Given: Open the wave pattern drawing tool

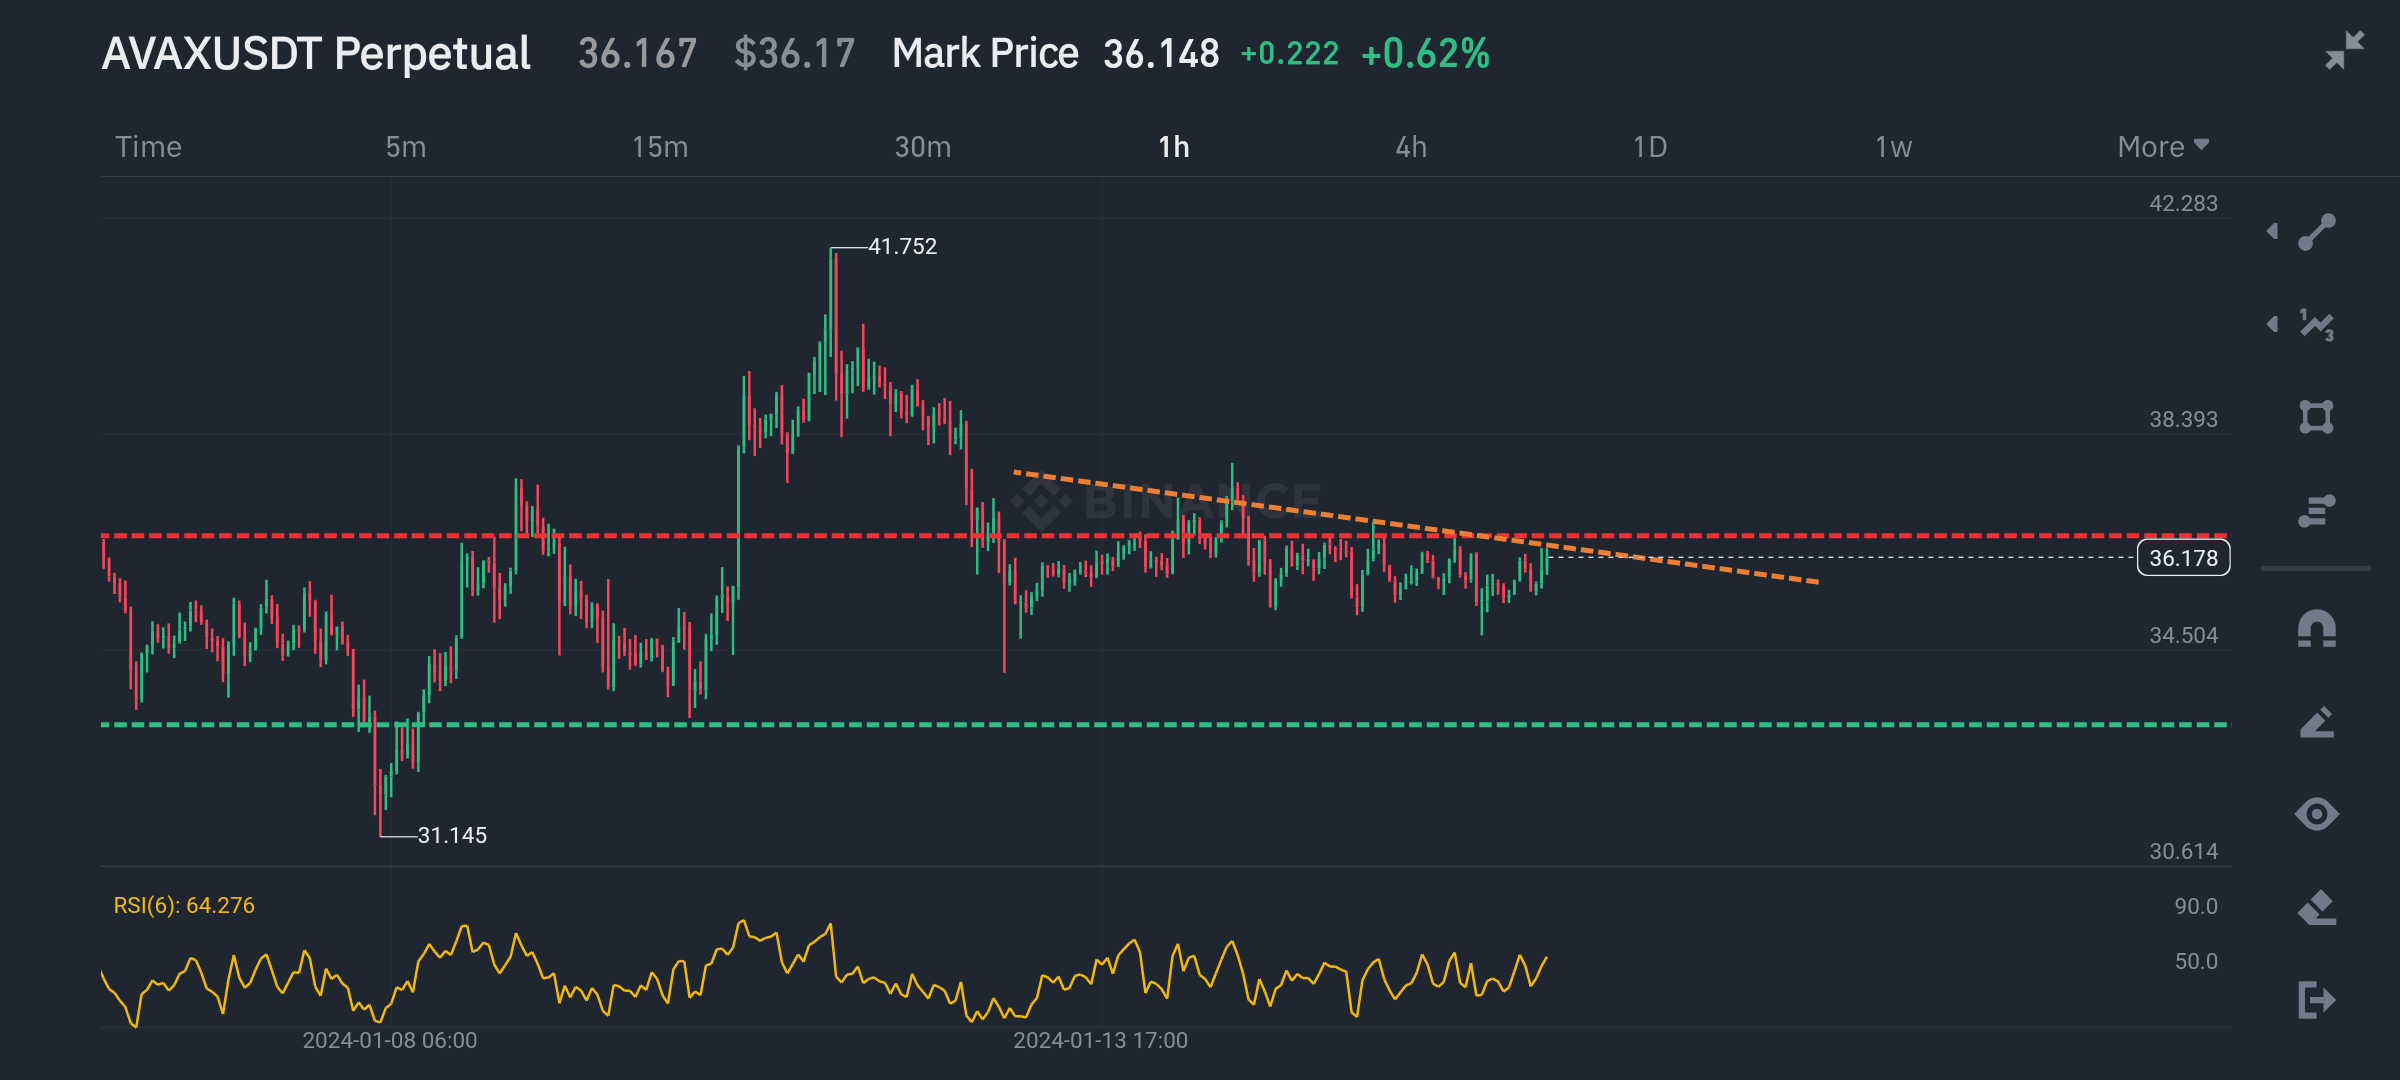Looking at the screenshot, I should 2317,323.
